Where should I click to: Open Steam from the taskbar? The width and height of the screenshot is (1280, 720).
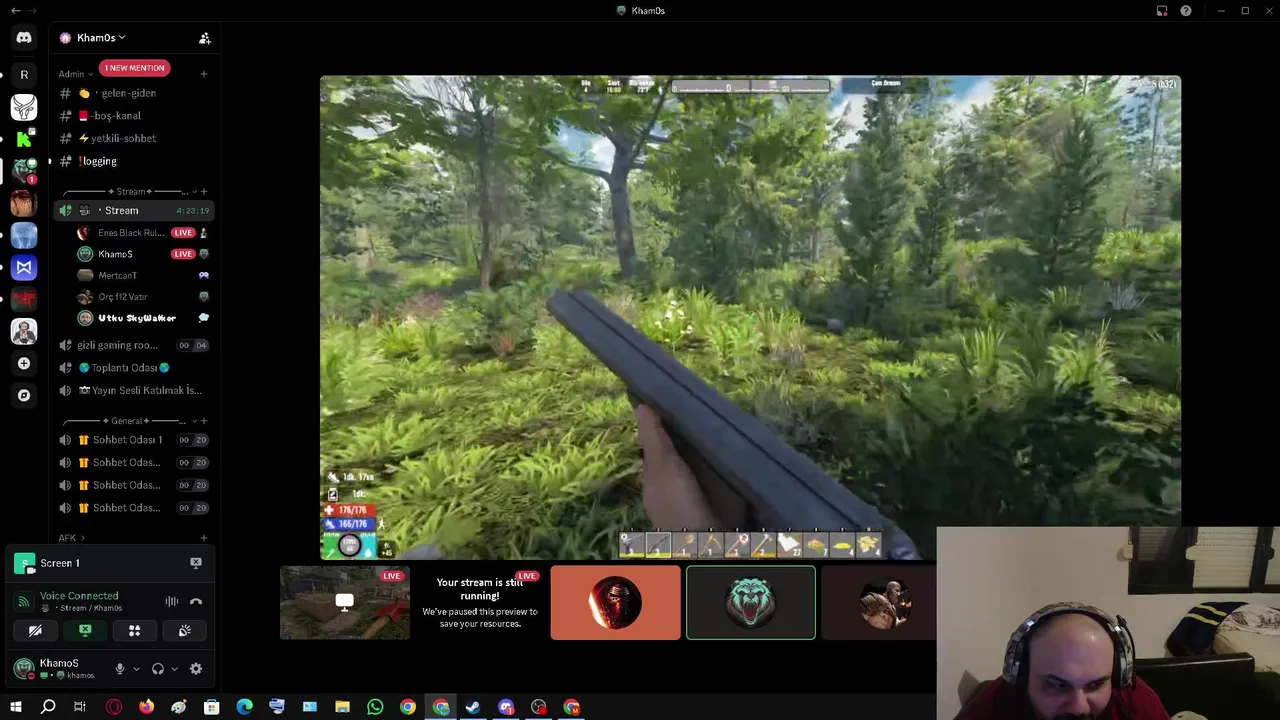click(x=473, y=707)
